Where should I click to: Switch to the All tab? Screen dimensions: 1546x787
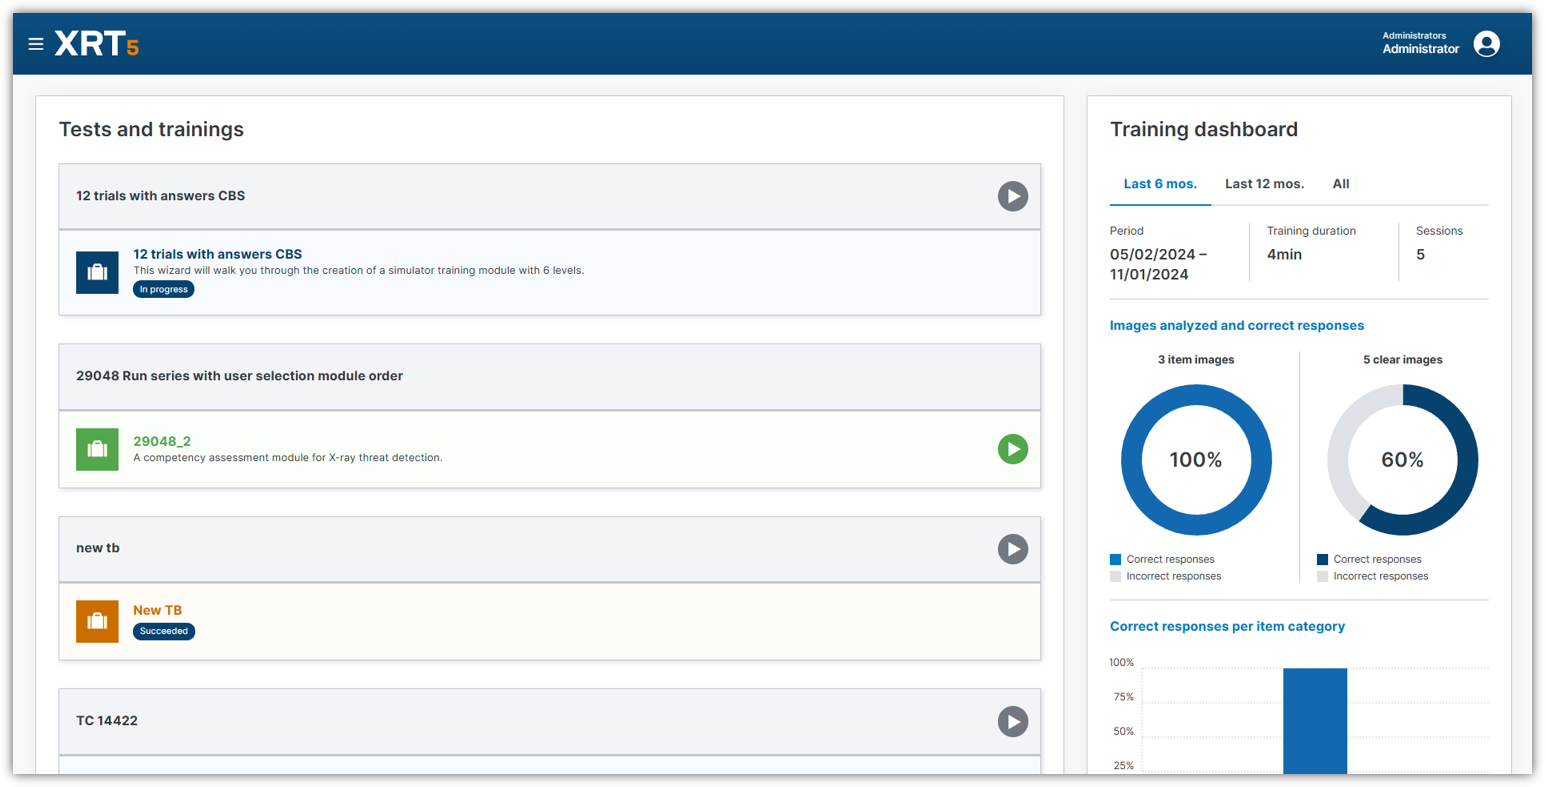[x=1341, y=184]
